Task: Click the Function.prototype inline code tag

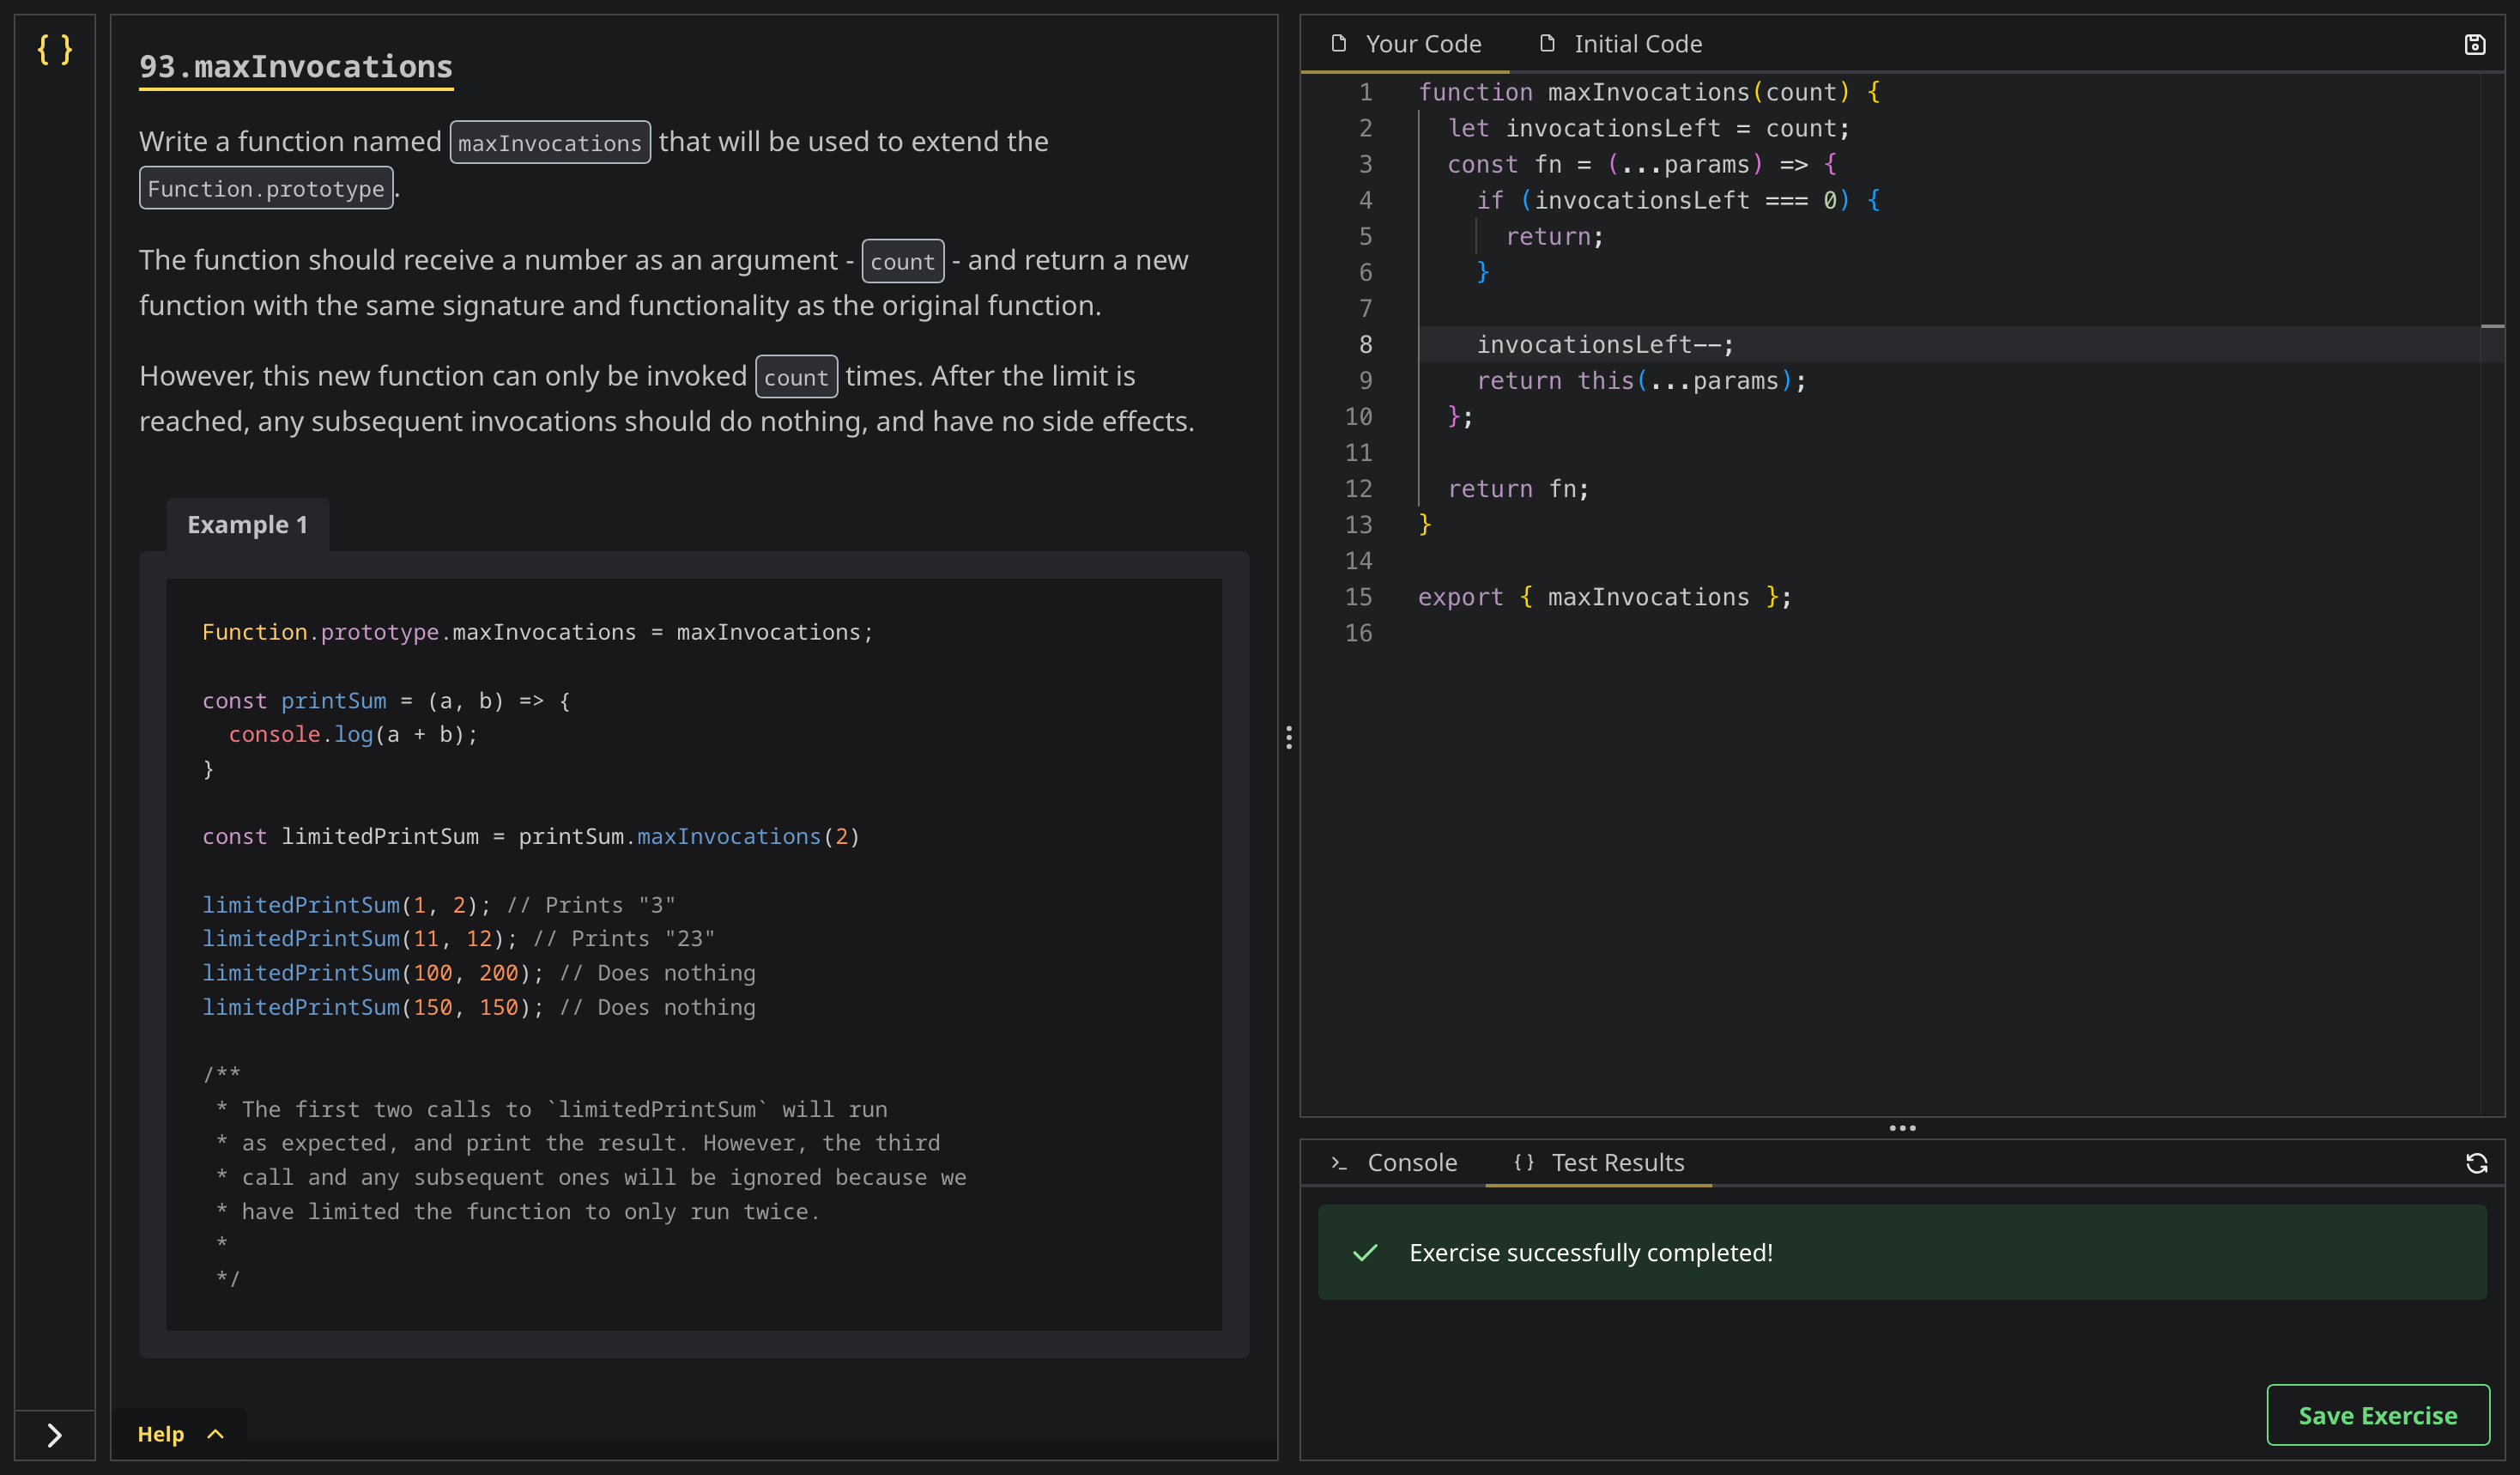Action: click(x=266, y=188)
